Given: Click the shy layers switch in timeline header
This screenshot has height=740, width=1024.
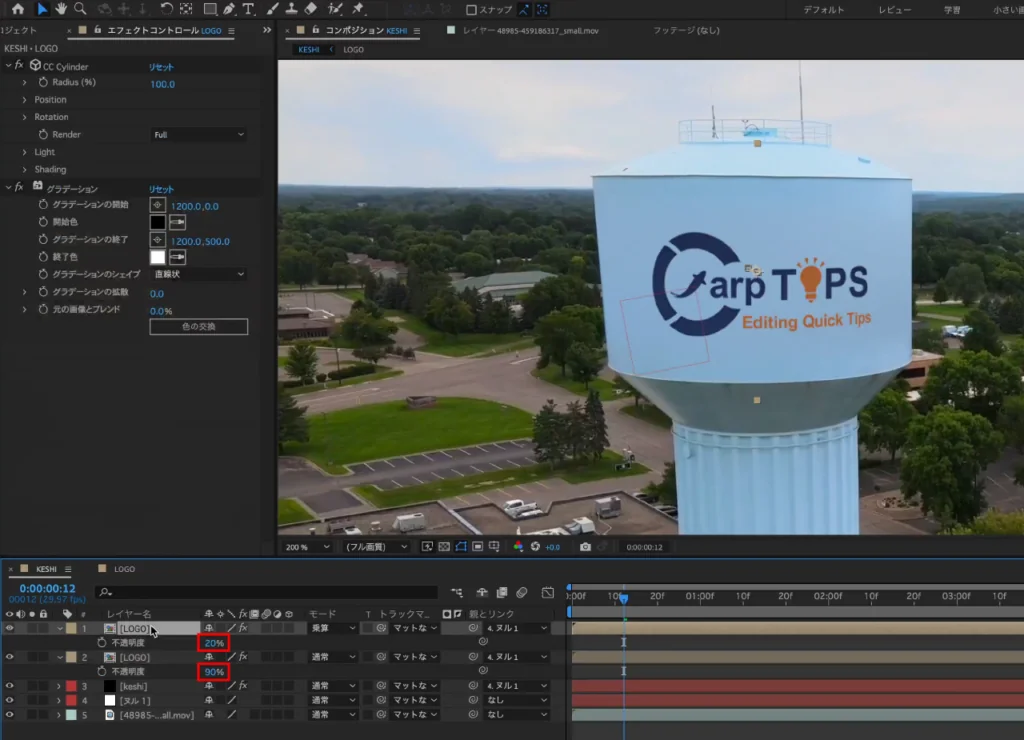Looking at the screenshot, I should coord(482,592).
